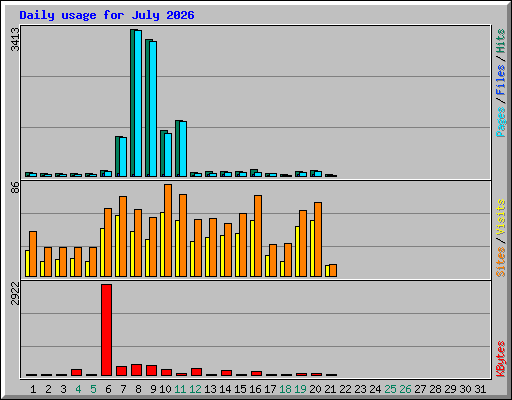The width and height of the screenshot is (512, 400).
Task: Click day label 23 on x-axis
Action: coord(360,389)
